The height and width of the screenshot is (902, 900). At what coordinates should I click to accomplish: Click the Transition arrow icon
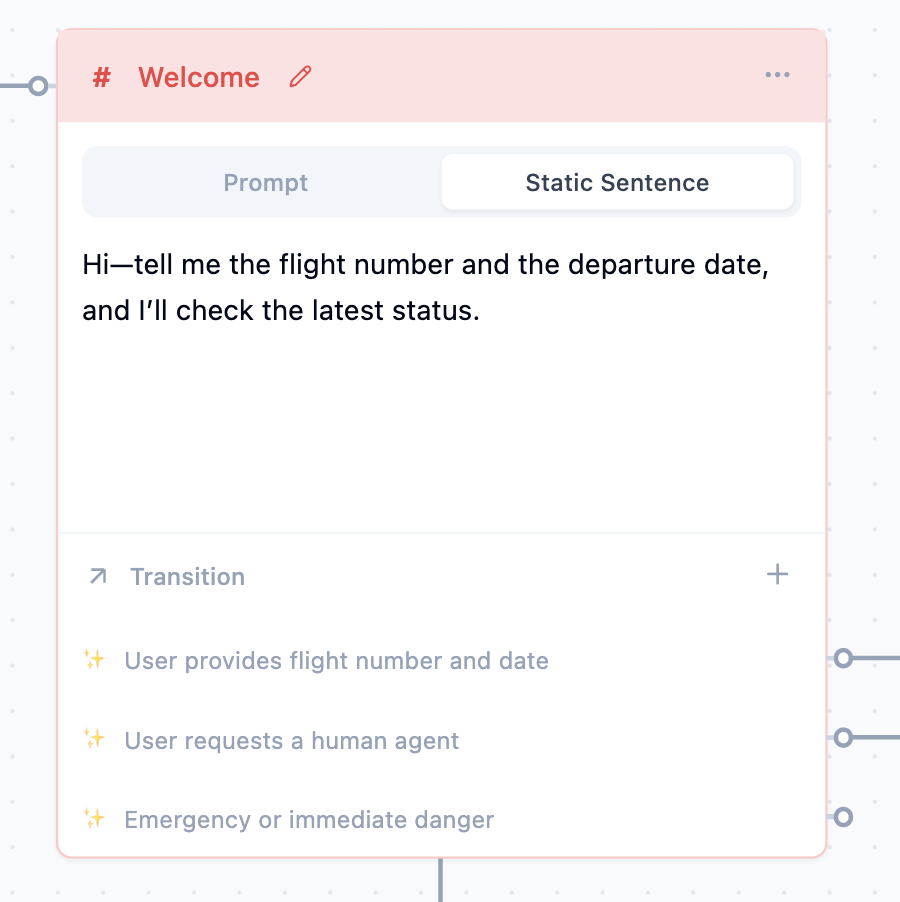pos(97,576)
